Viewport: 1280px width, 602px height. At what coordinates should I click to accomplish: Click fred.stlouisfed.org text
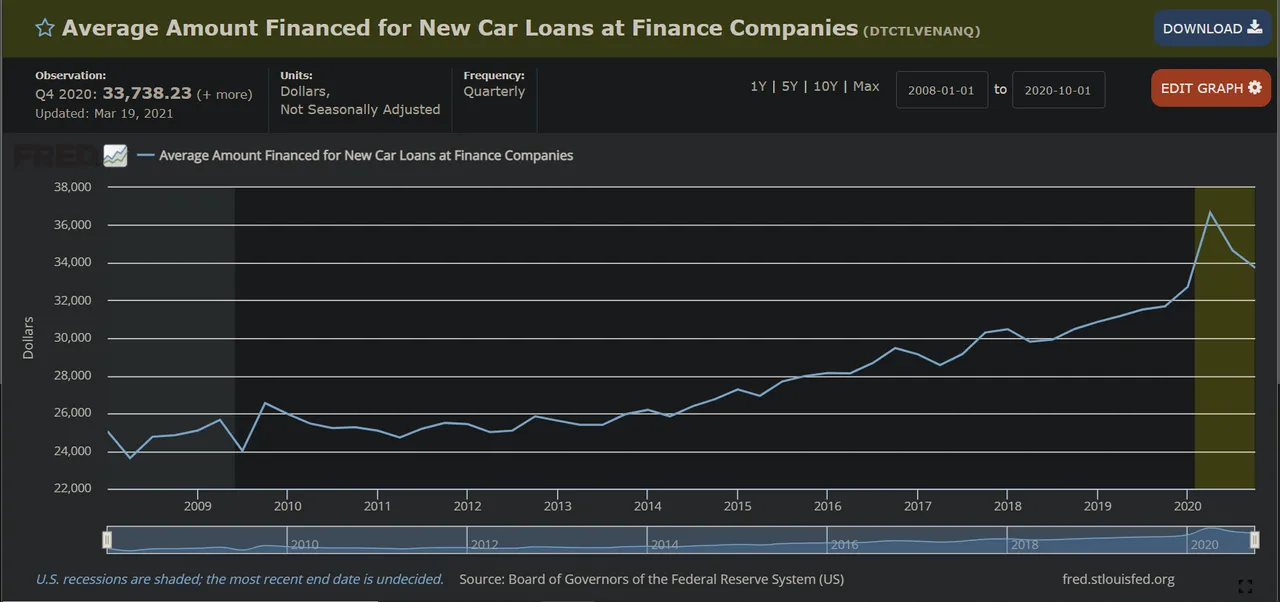1118,579
